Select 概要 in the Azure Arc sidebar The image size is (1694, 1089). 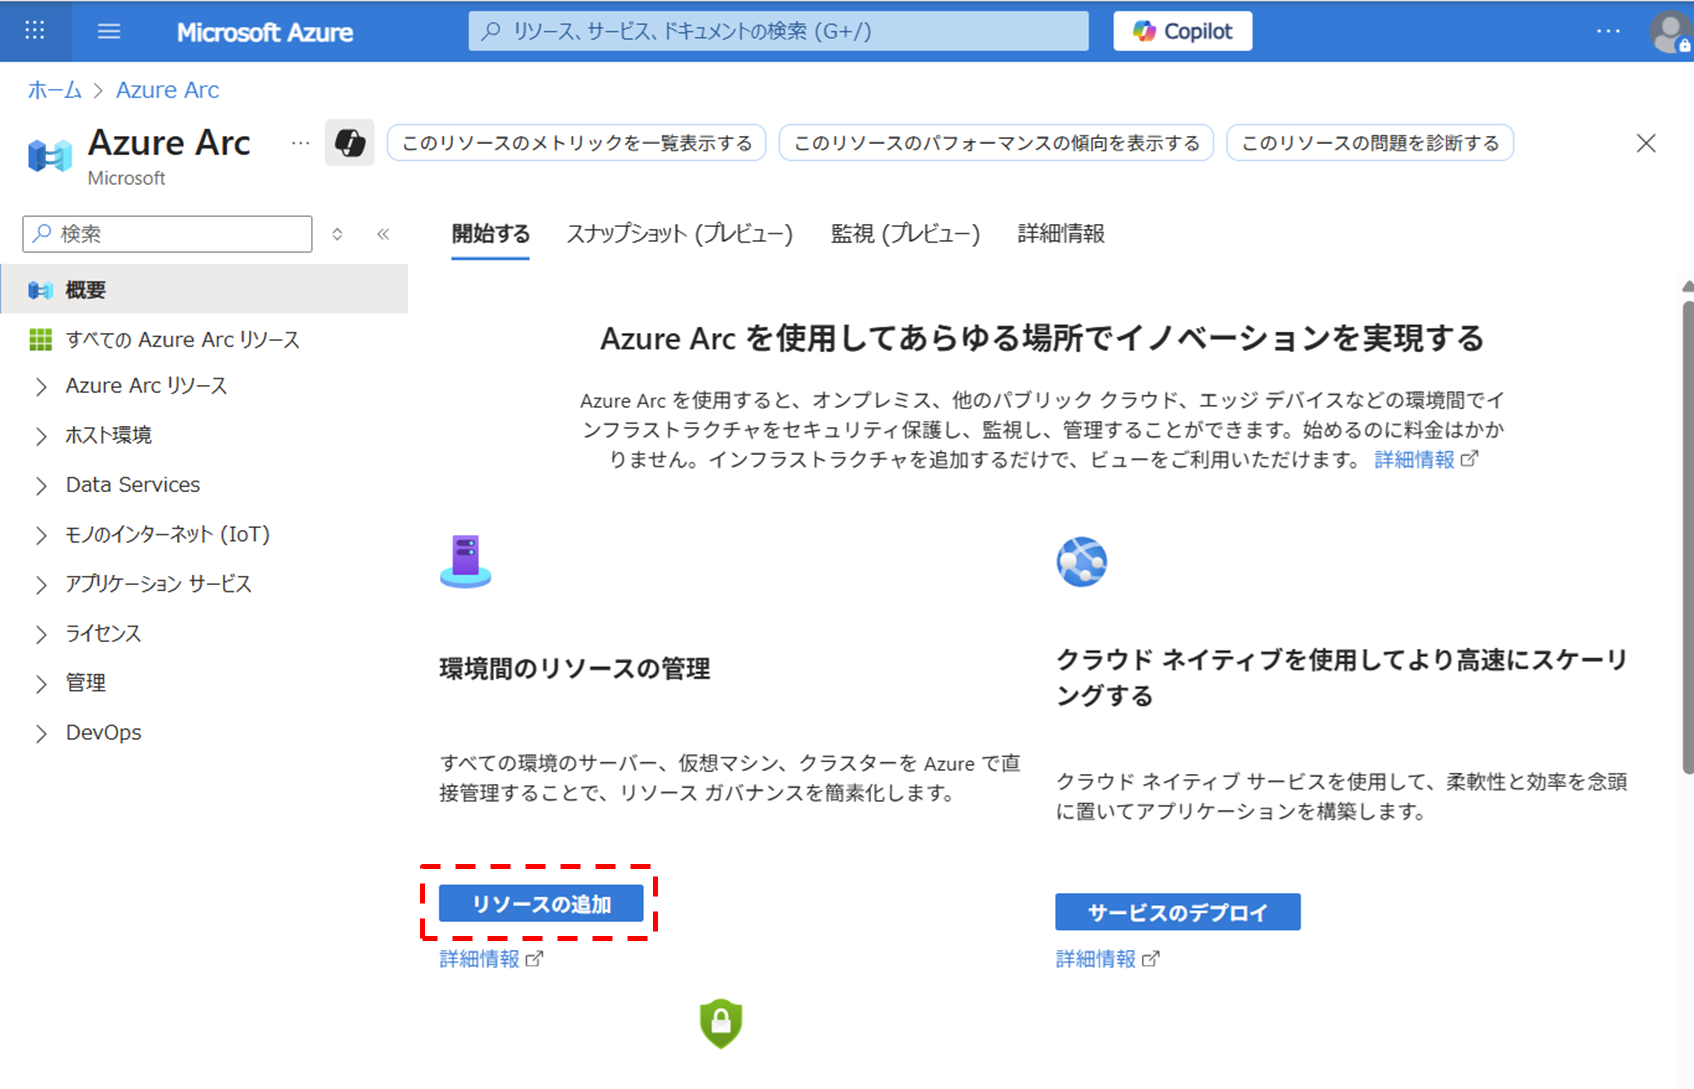pyautogui.click(x=86, y=289)
